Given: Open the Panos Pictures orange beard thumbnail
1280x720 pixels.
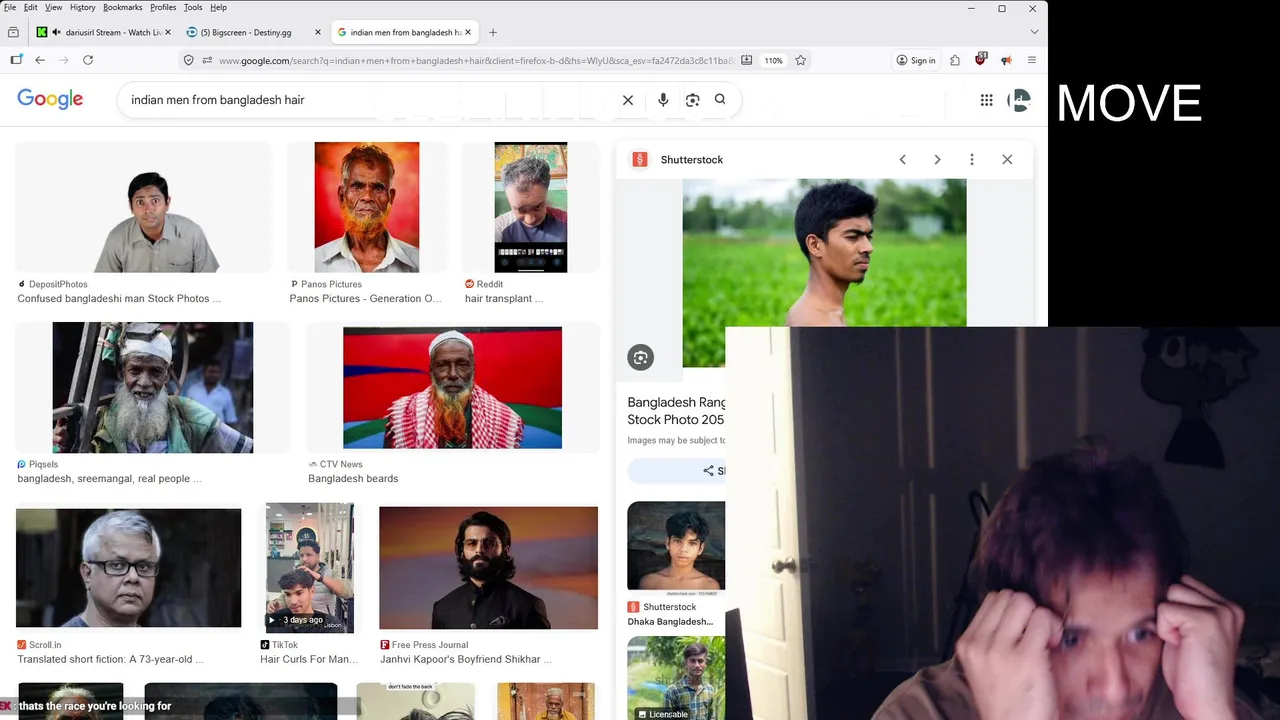Looking at the screenshot, I should (367, 207).
